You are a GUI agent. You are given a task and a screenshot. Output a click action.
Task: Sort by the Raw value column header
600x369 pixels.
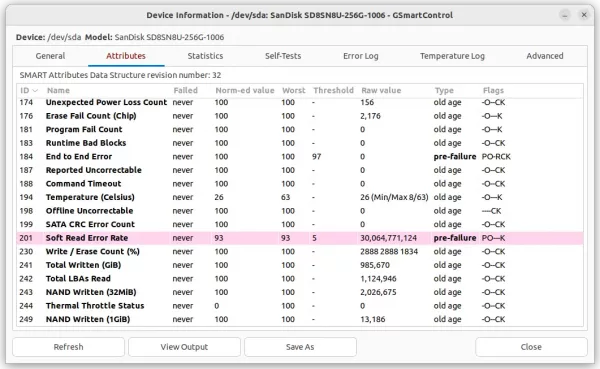coord(381,91)
